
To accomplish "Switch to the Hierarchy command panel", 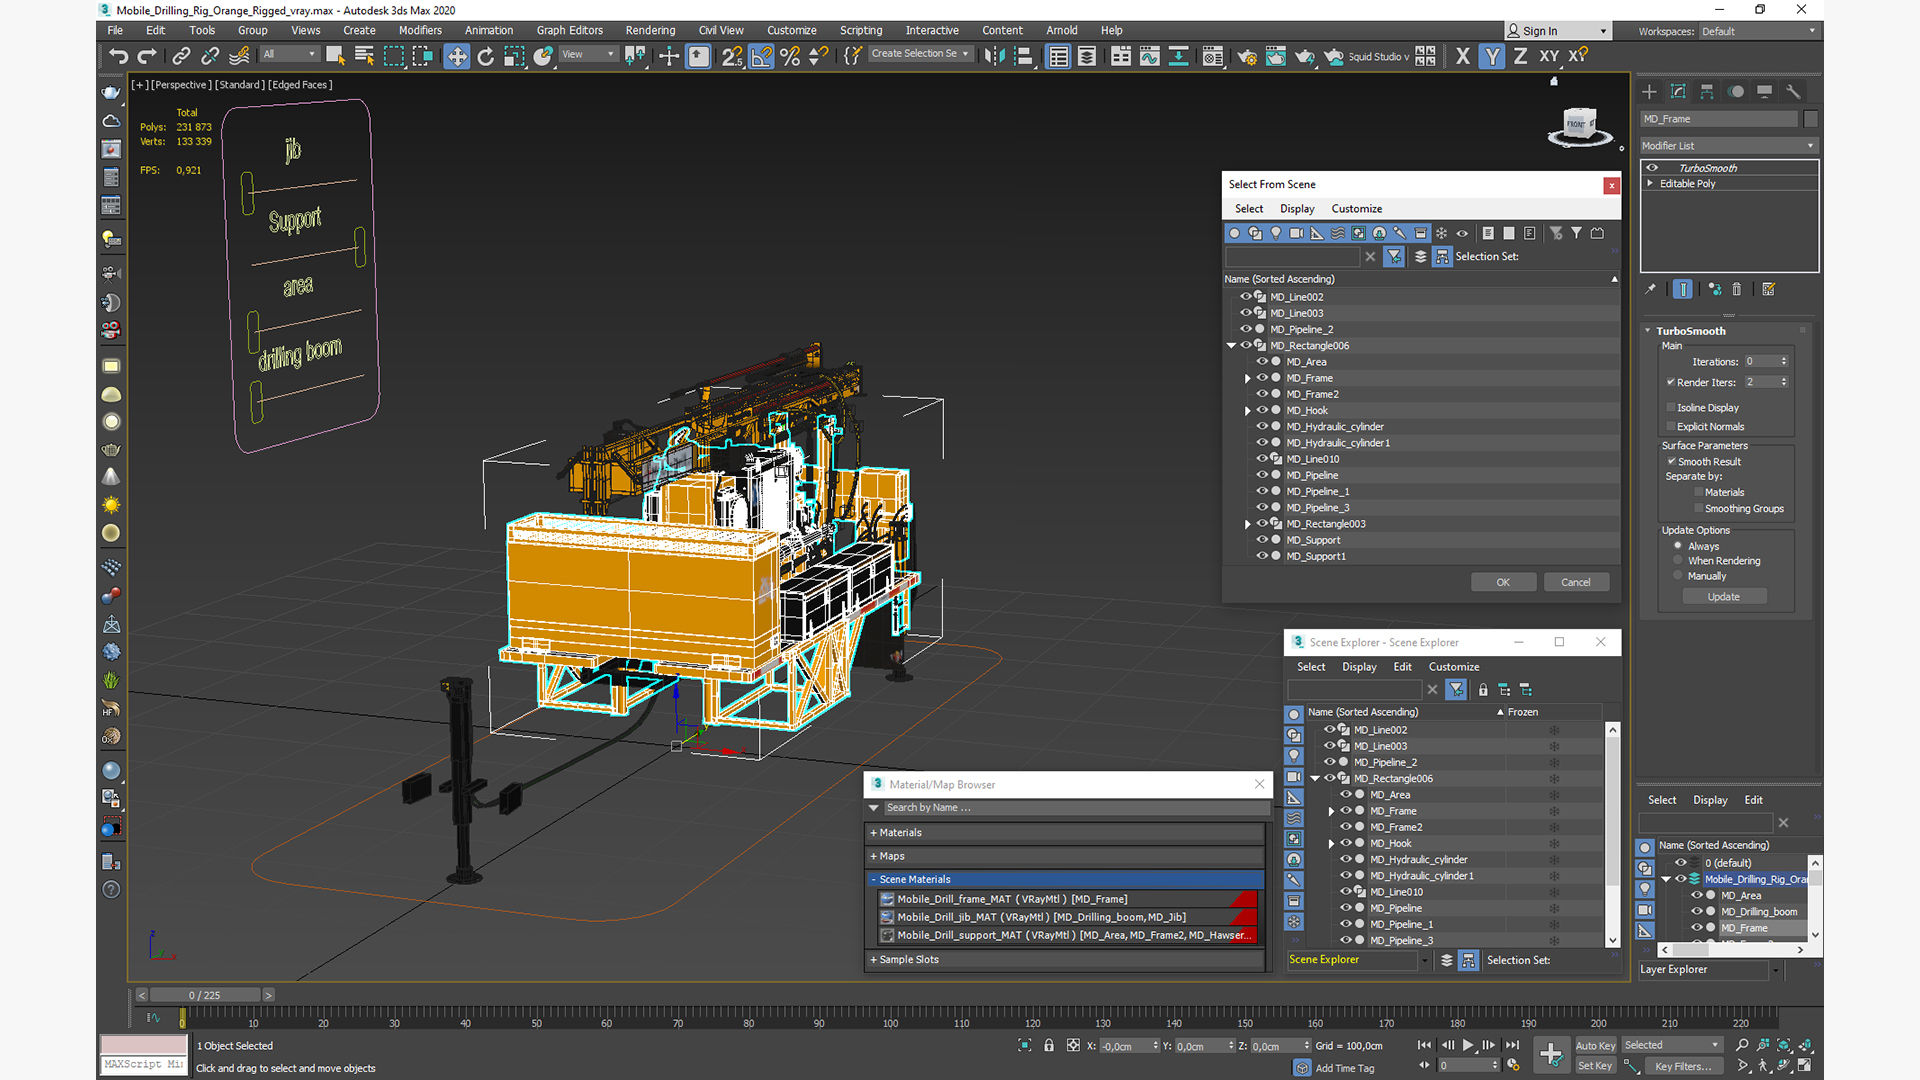I will [1707, 91].
